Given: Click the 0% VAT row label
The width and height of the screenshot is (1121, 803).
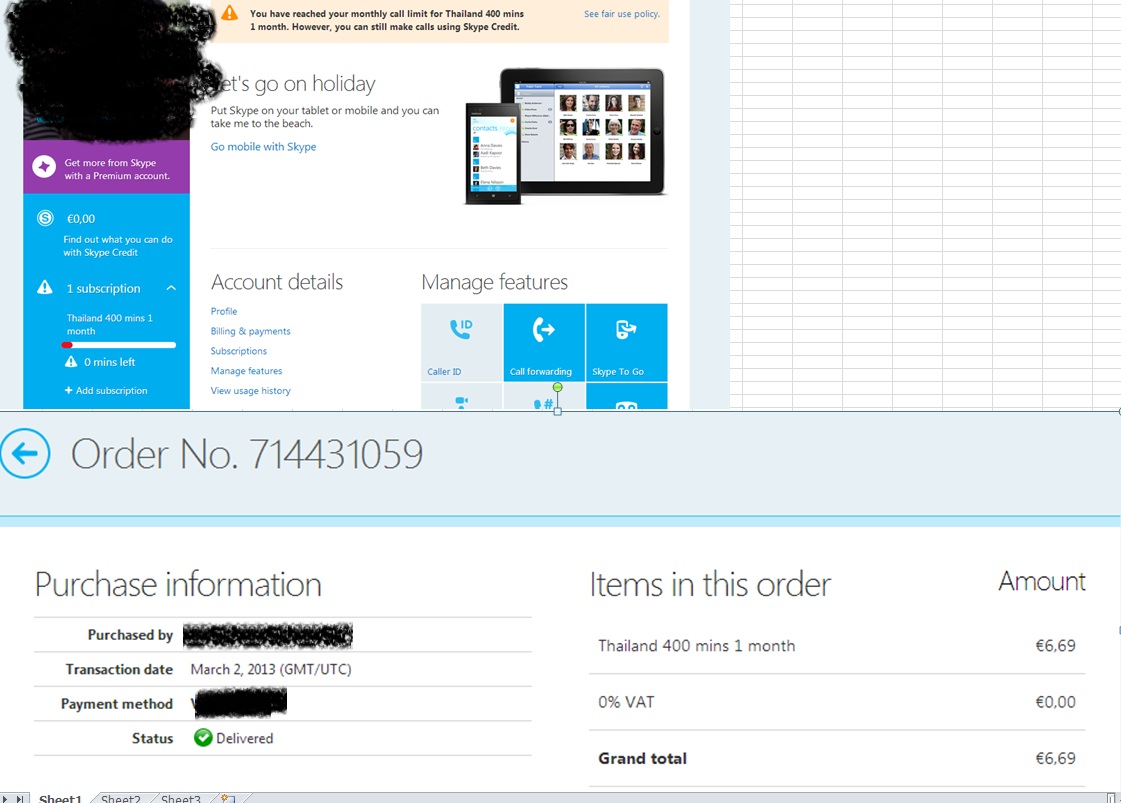Looking at the screenshot, I should (626, 702).
